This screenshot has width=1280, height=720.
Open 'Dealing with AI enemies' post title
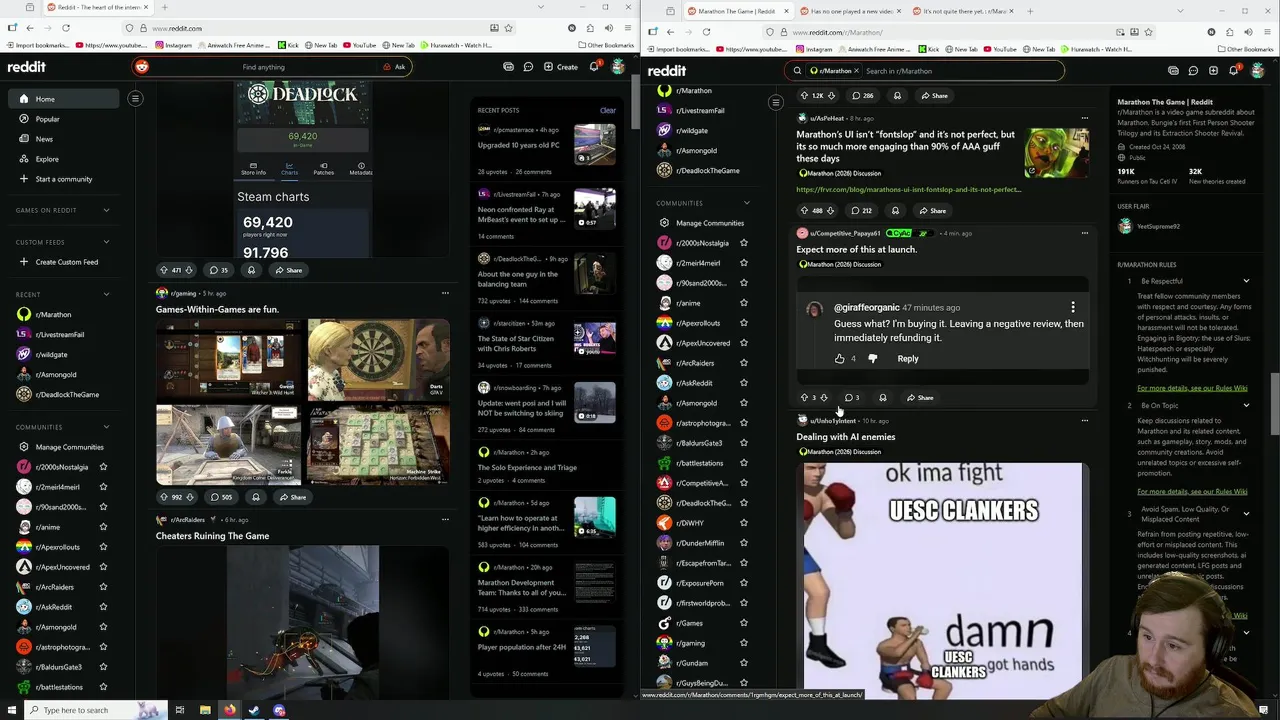tap(846, 437)
